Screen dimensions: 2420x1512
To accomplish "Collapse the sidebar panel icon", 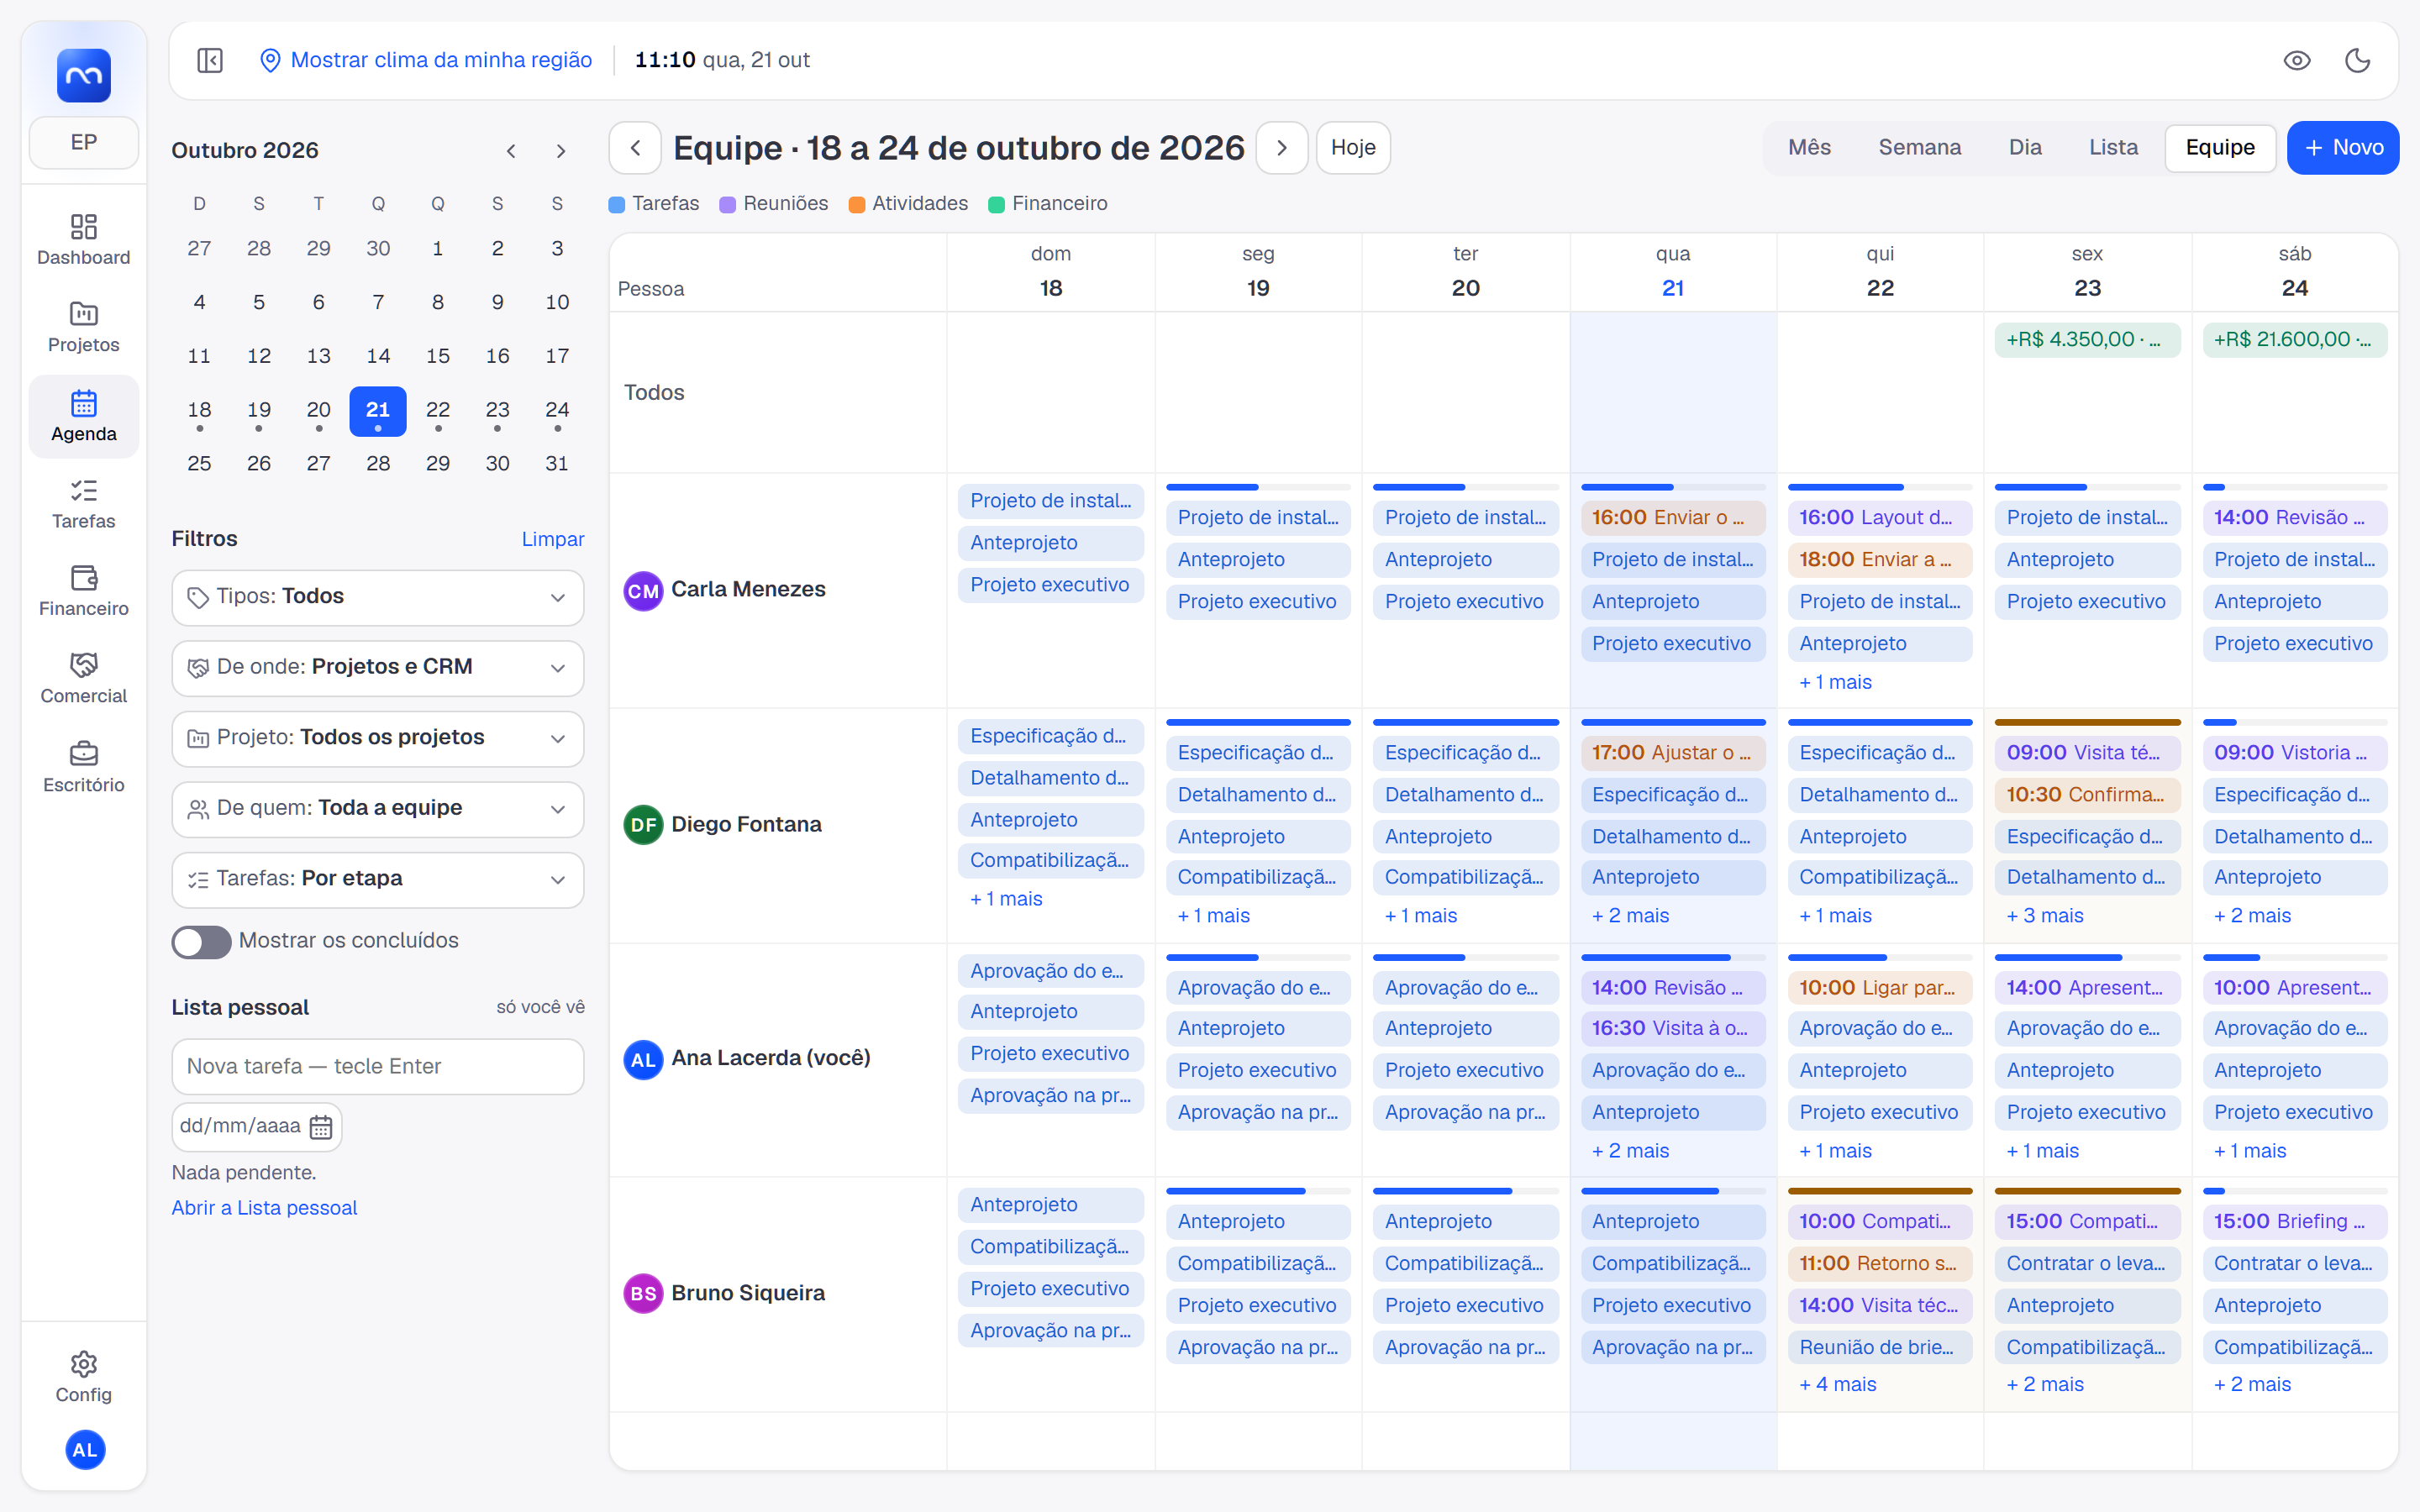I will (210, 60).
